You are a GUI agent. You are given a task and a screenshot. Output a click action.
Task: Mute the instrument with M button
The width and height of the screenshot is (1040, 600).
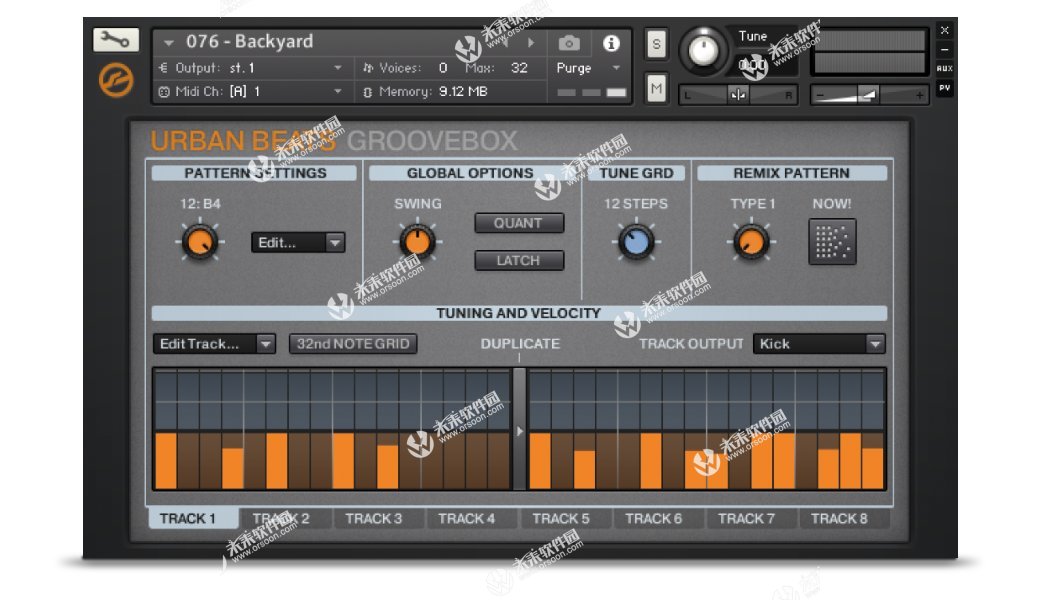point(656,88)
